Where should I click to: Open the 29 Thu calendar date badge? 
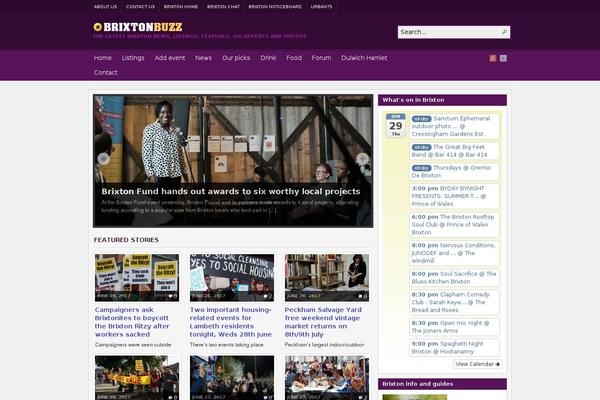396,125
